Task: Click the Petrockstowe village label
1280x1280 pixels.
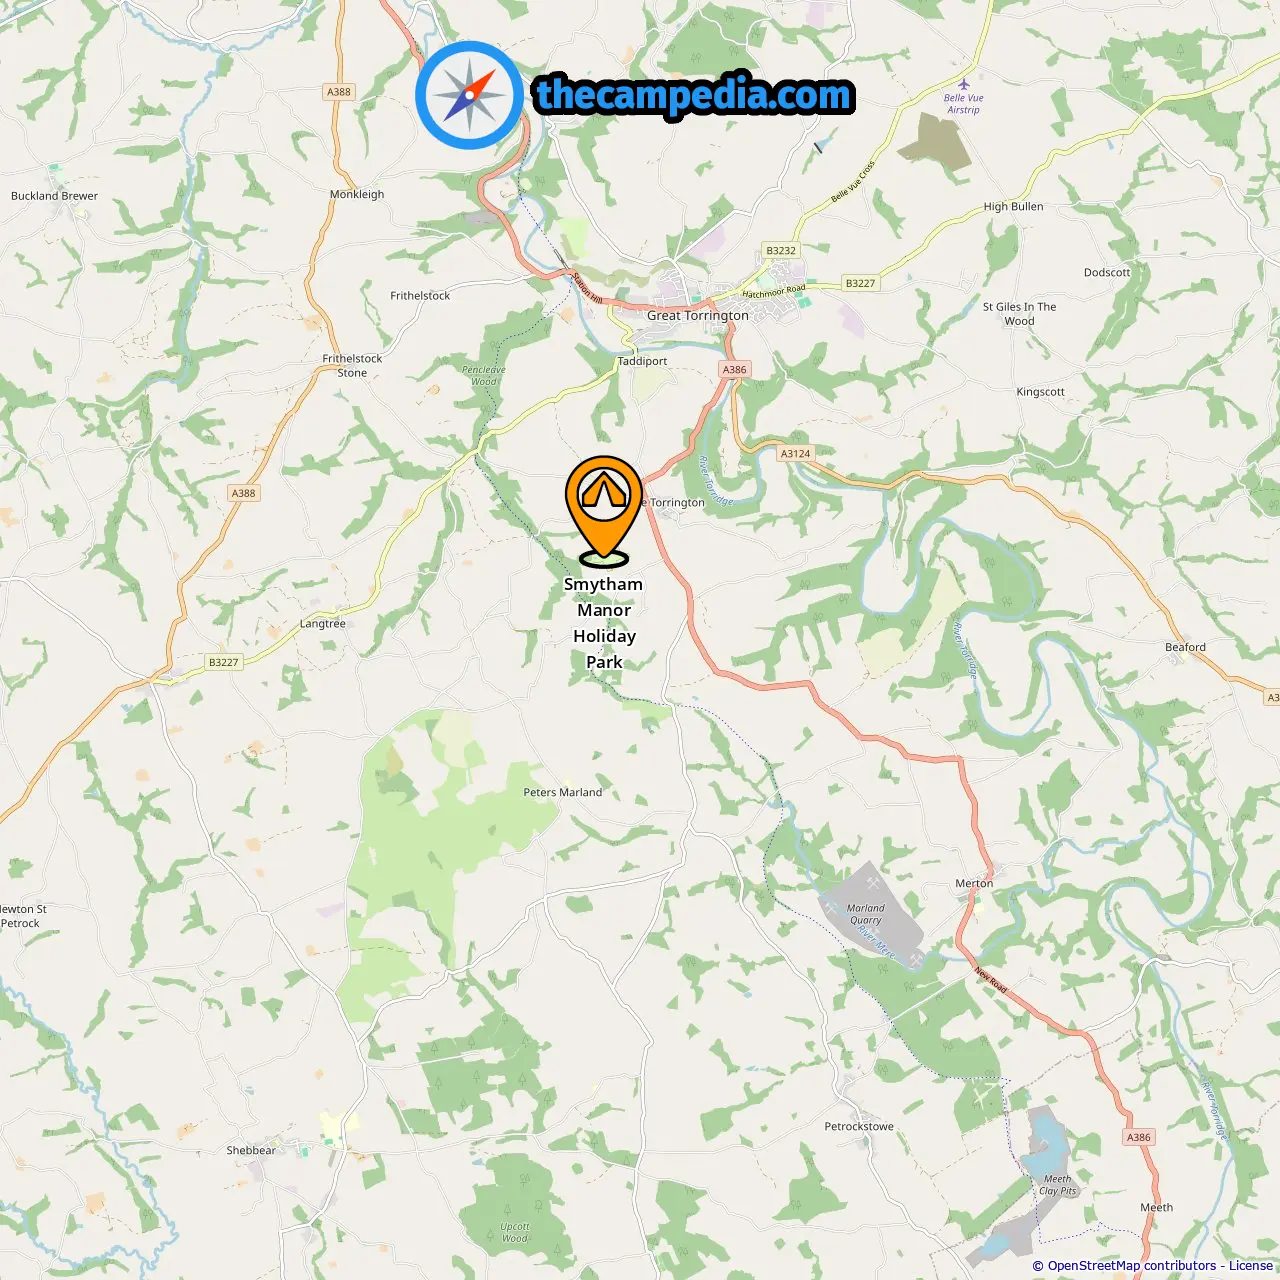Action: 859,1126
